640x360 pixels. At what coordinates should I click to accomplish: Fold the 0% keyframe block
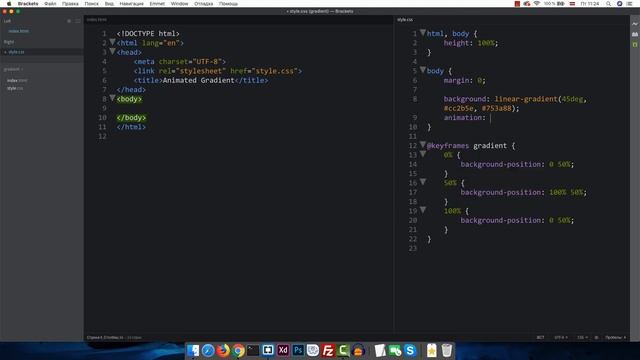(x=423, y=154)
